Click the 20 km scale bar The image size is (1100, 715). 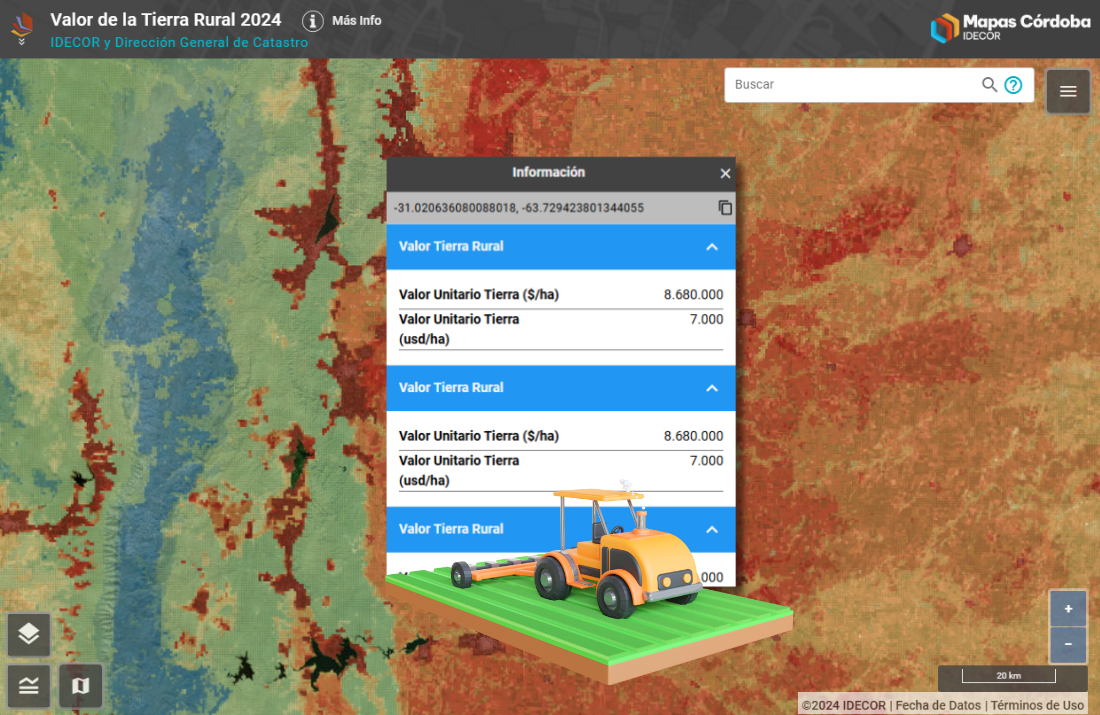click(1009, 676)
